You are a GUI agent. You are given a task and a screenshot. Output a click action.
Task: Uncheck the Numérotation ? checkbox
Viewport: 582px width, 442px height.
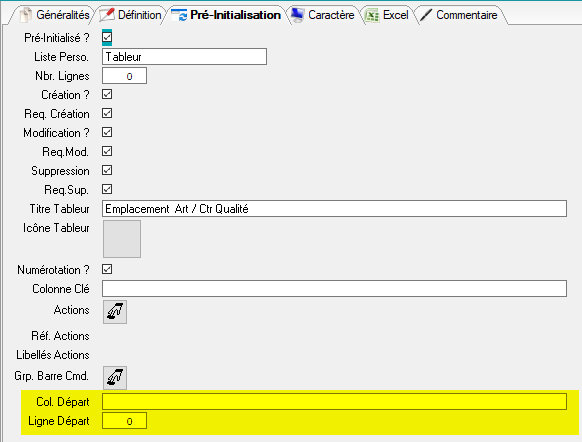[x=107, y=269]
